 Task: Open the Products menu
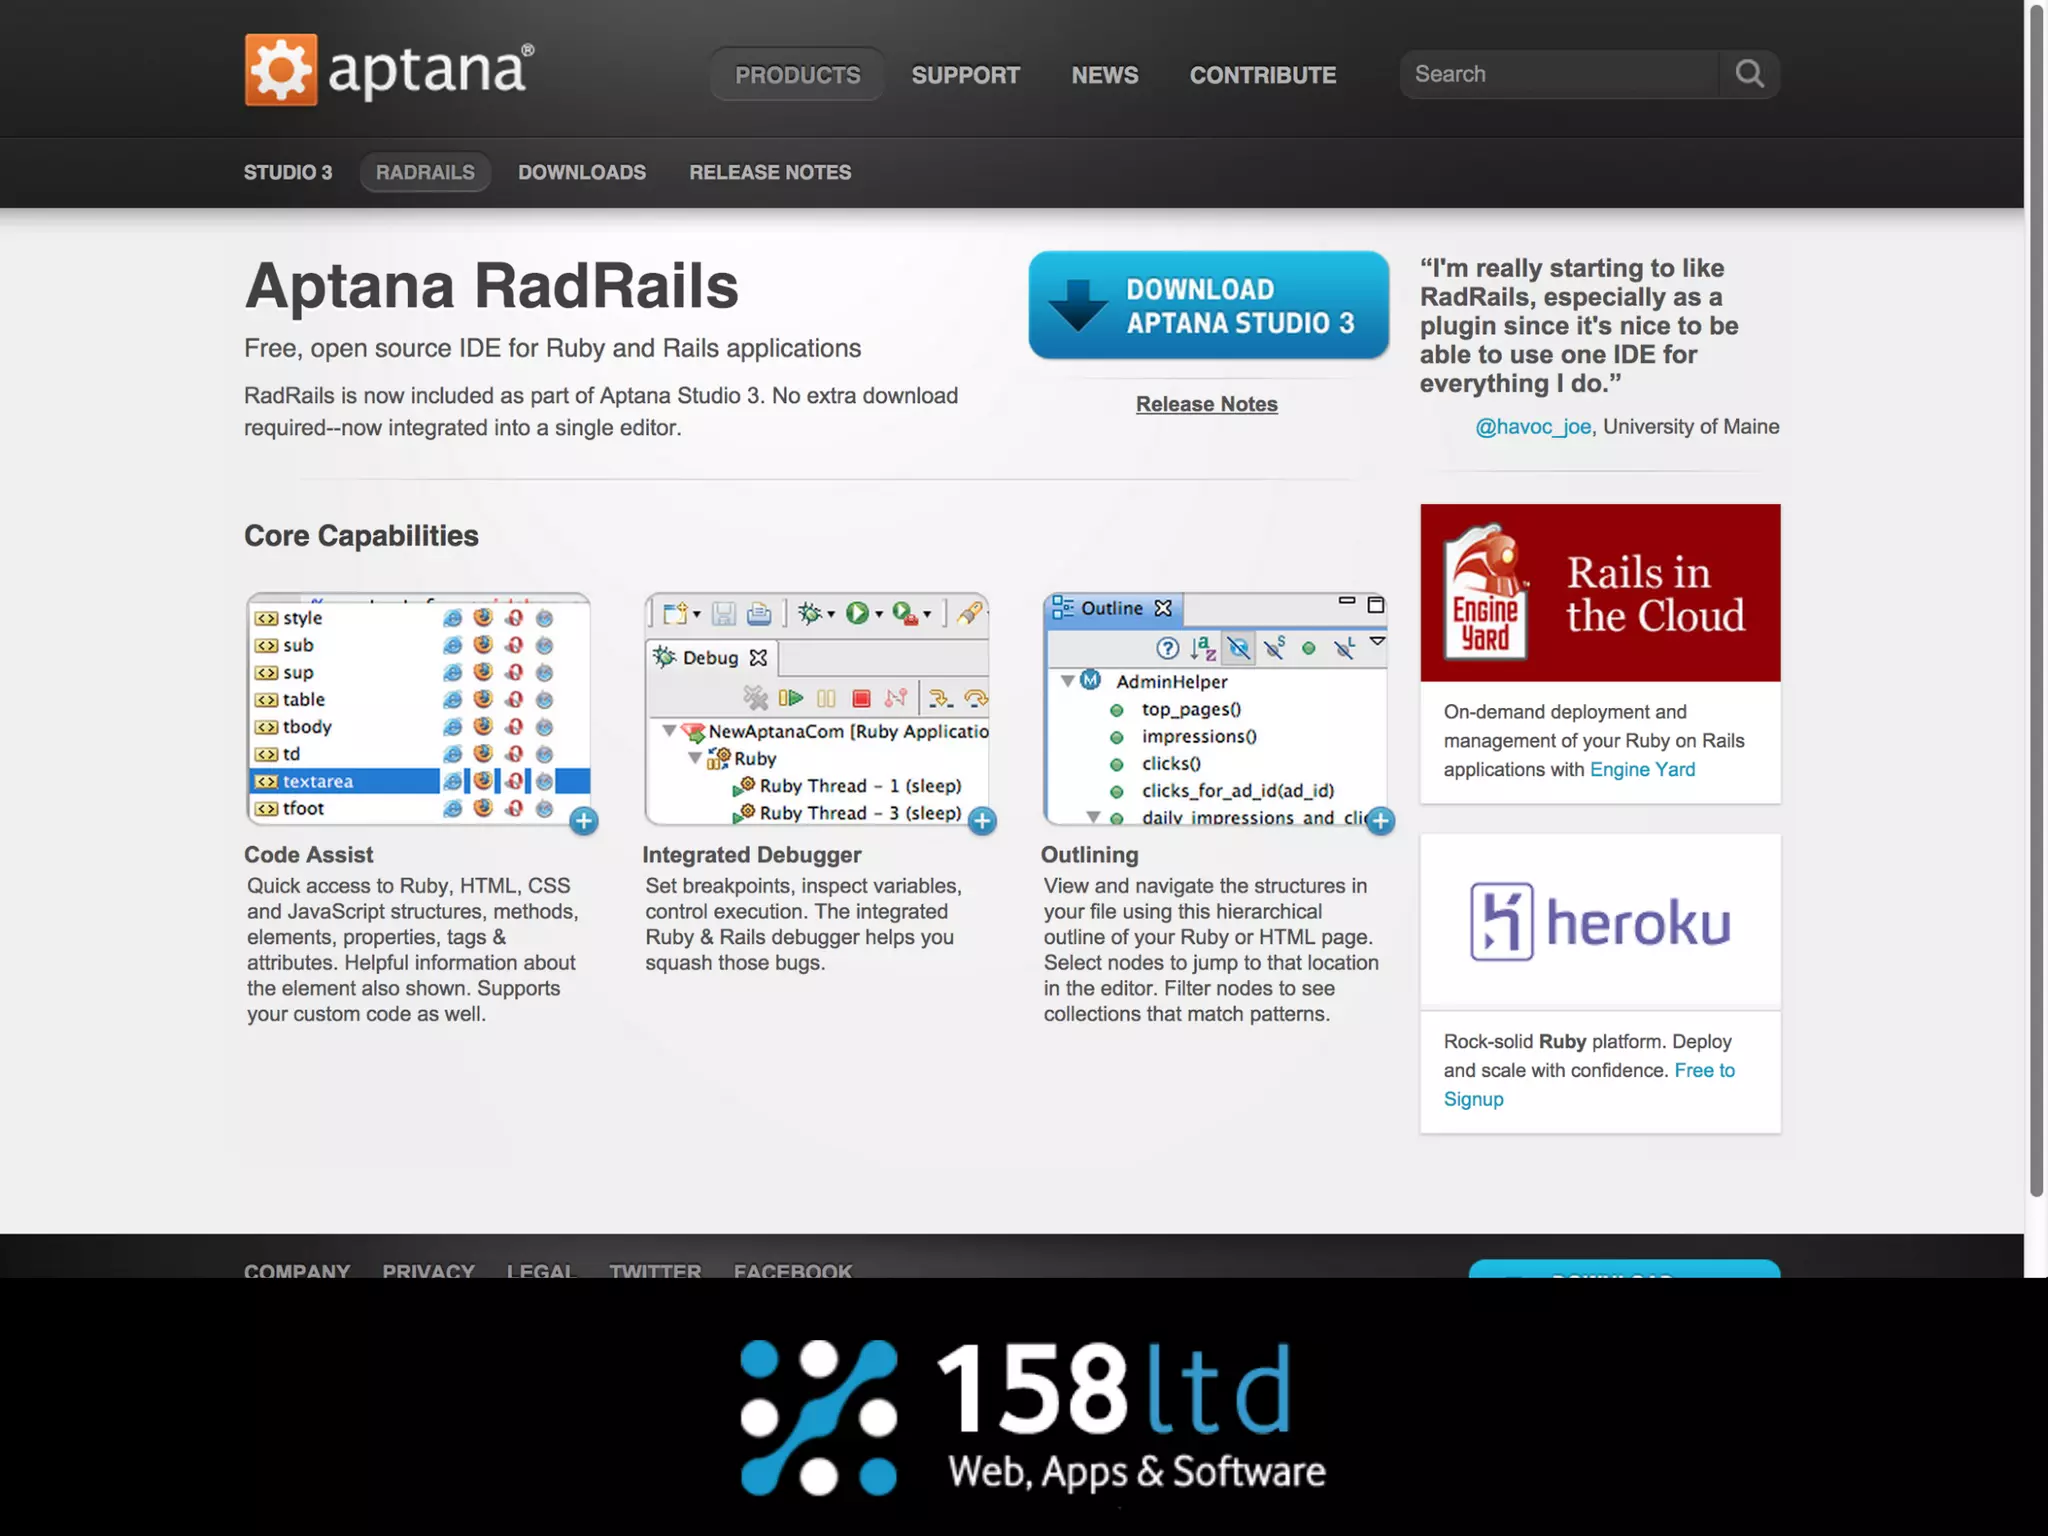coord(797,75)
